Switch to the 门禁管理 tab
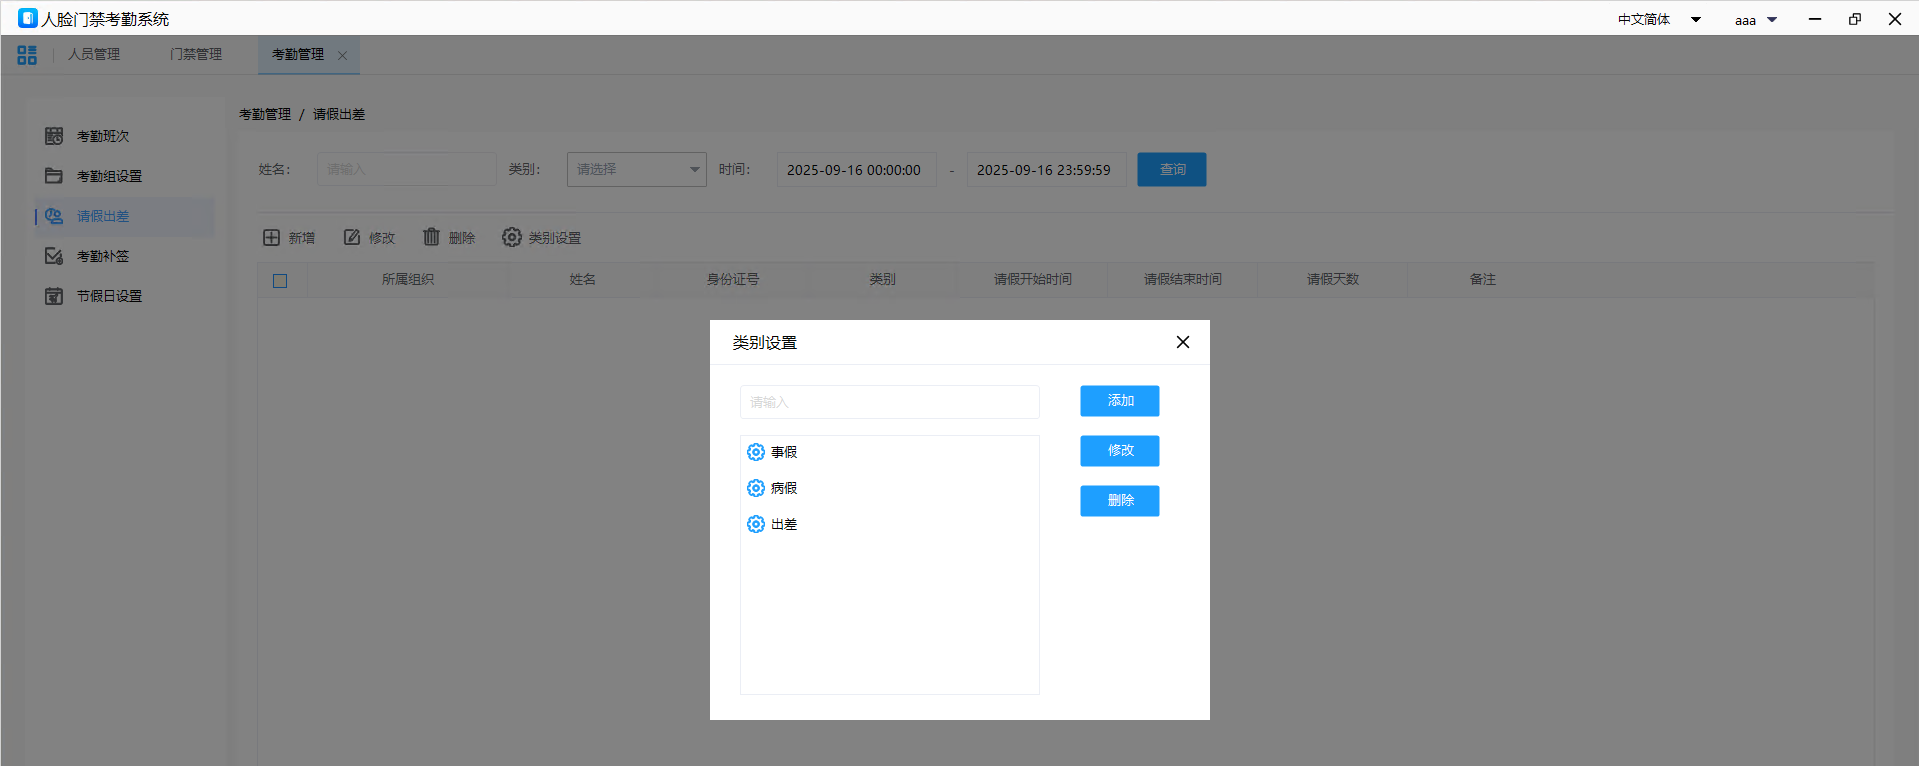The width and height of the screenshot is (1919, 766). click(196, 55)
